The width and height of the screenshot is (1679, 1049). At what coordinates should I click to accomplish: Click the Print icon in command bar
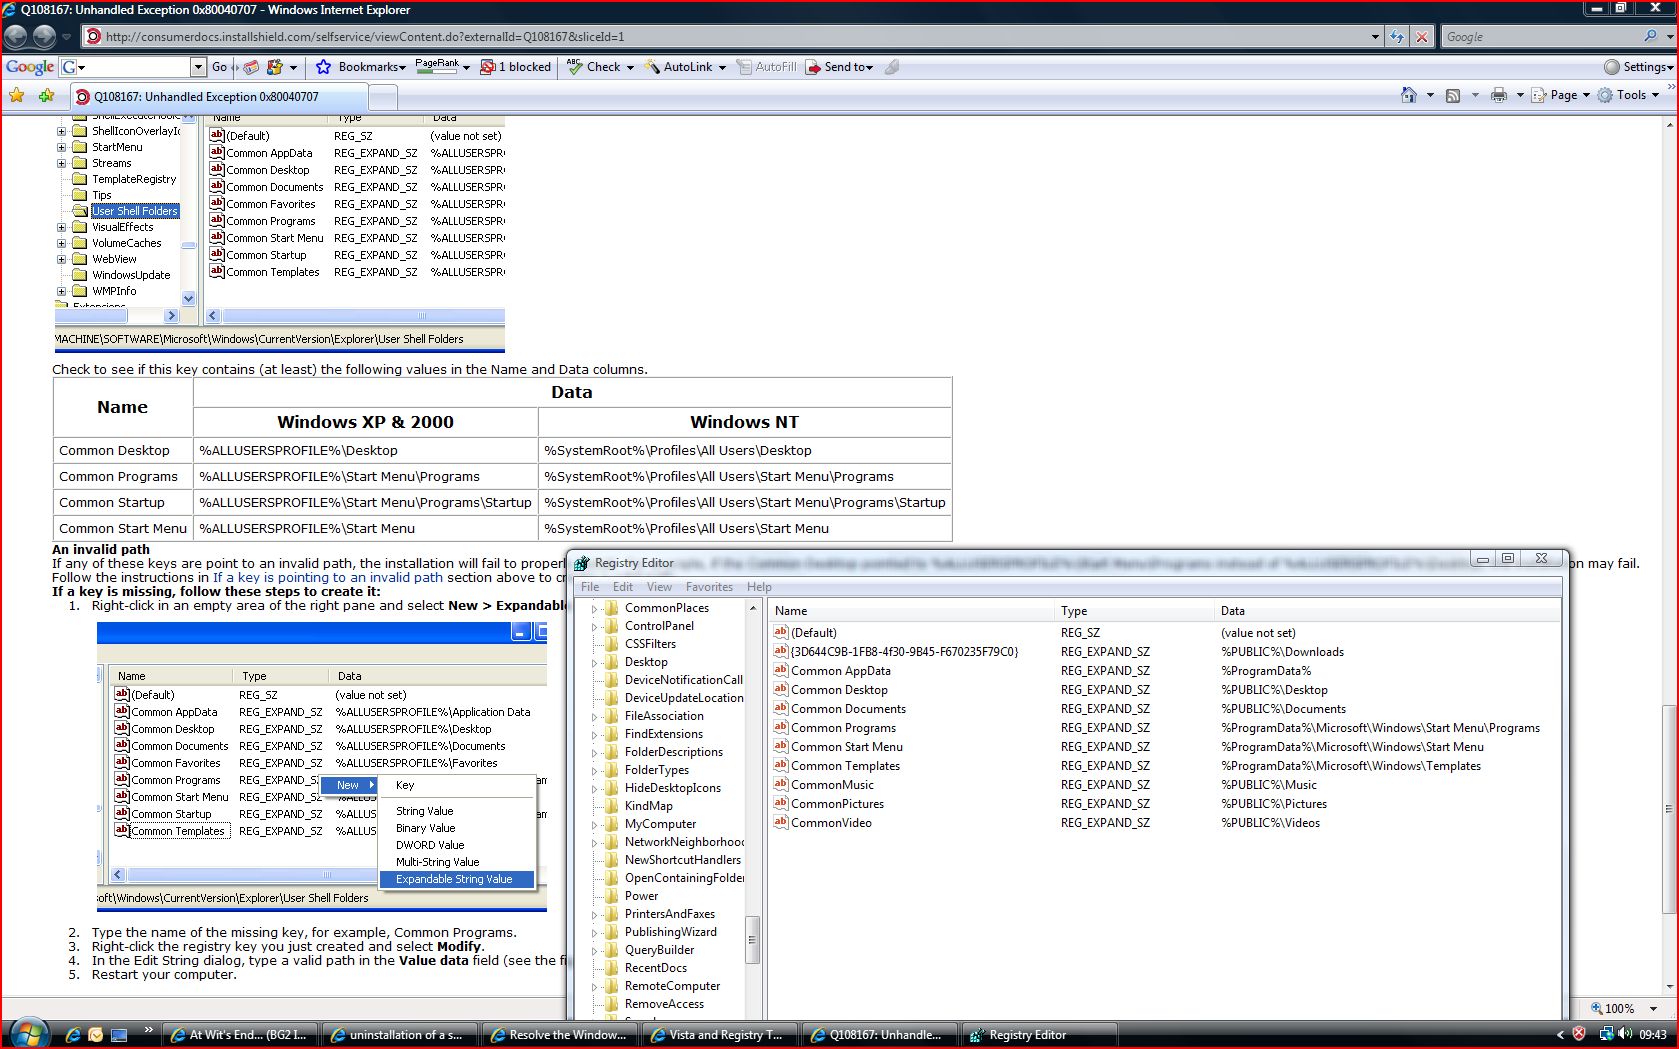[x=1498, y=95]
